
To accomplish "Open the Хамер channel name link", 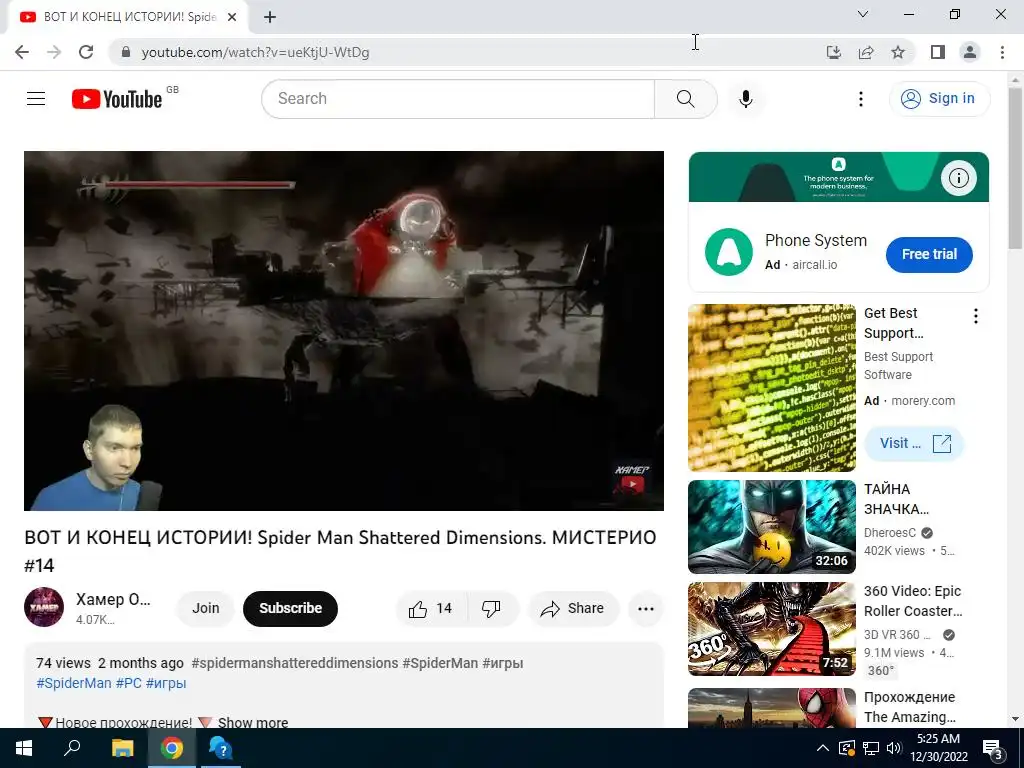I will tap(113, 600).
